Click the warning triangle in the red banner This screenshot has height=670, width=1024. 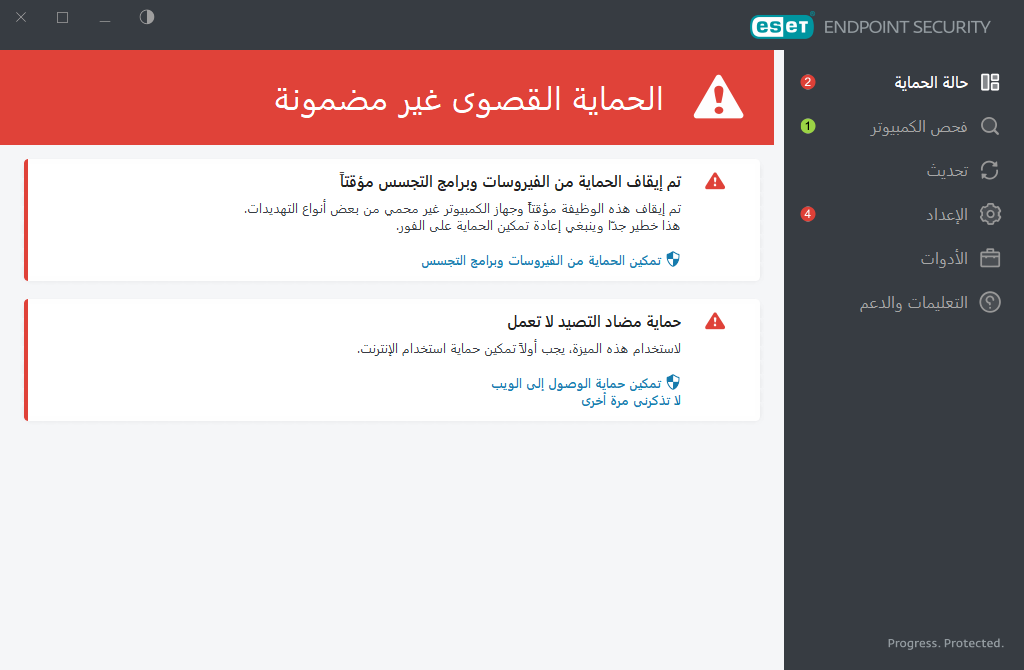click(x=717, y=97)
